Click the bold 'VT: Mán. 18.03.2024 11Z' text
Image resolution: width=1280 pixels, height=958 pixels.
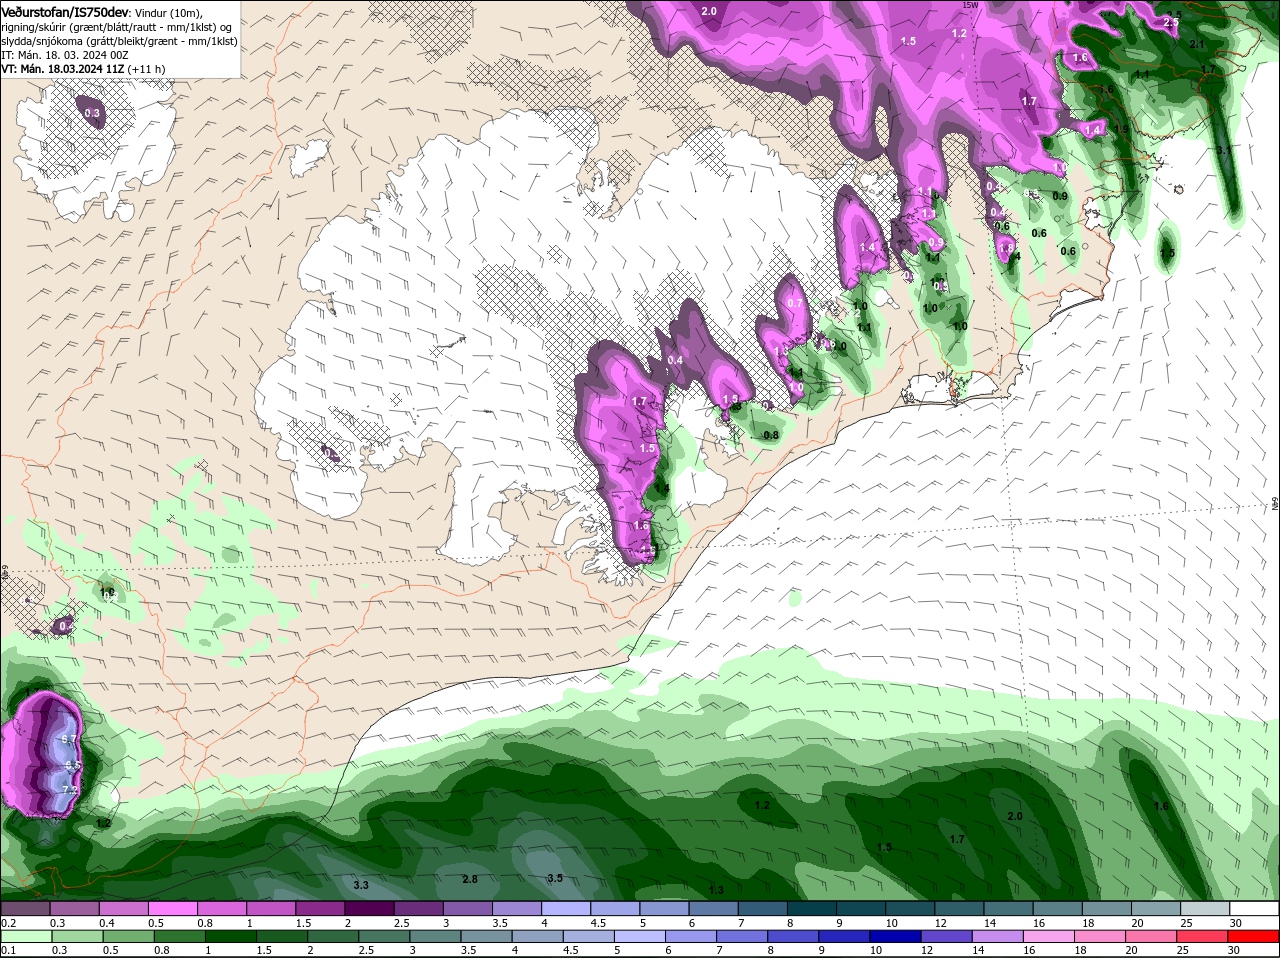pyautogui.click(x=62, y=69)
